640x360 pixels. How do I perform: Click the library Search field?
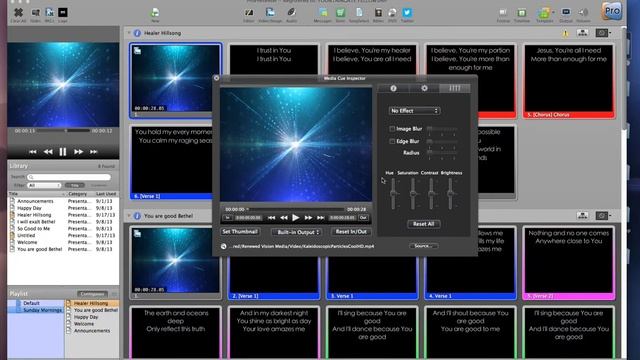[69, 177]
